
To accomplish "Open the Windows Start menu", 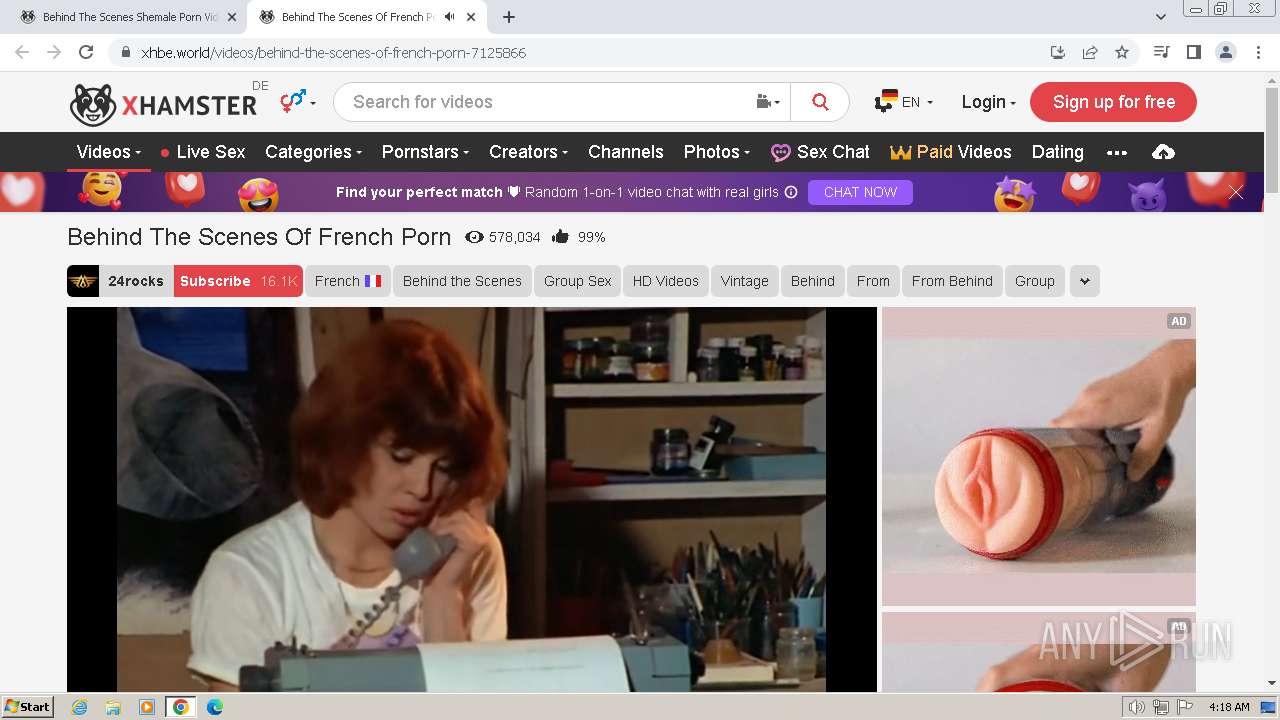I will tap(28, 706).
